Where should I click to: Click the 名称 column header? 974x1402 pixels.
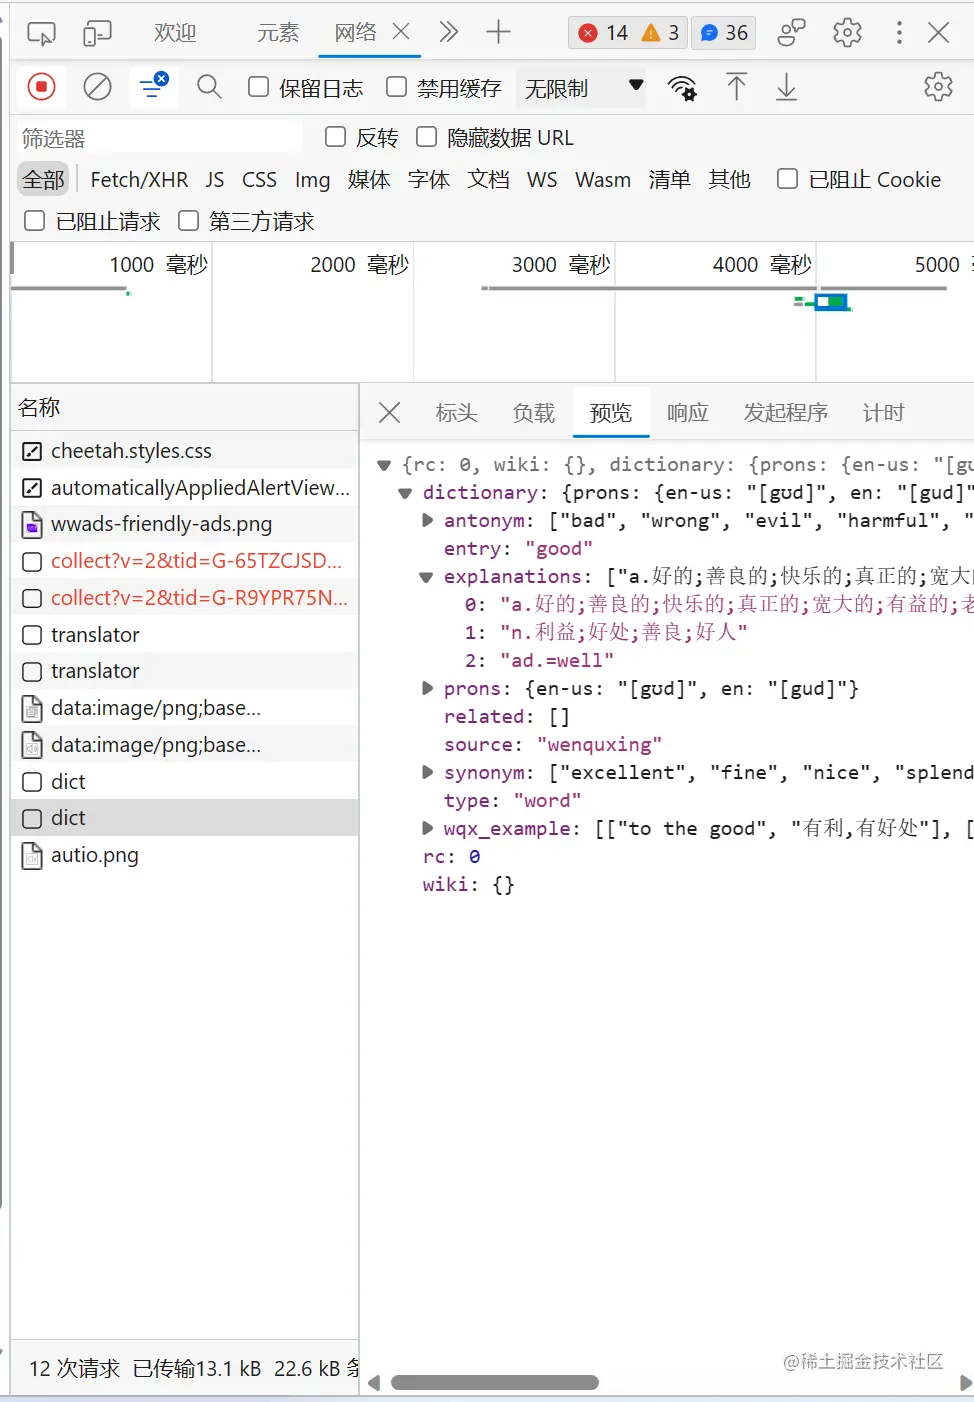185,407
